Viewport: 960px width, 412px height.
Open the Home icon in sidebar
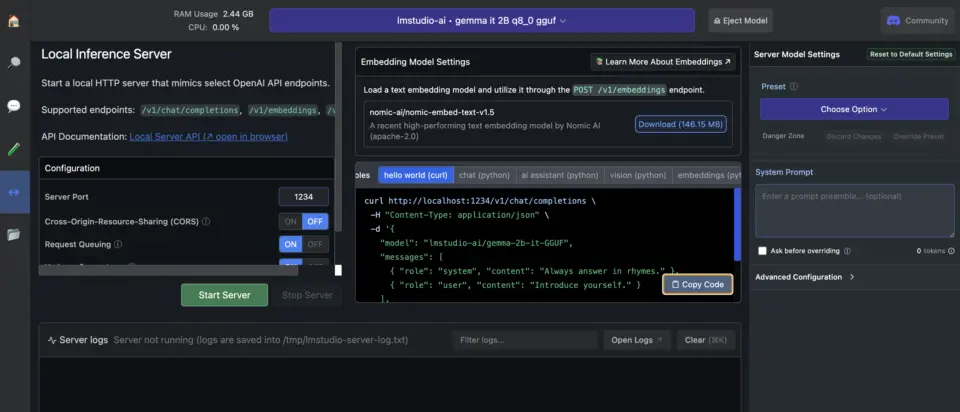click(13, 20)
